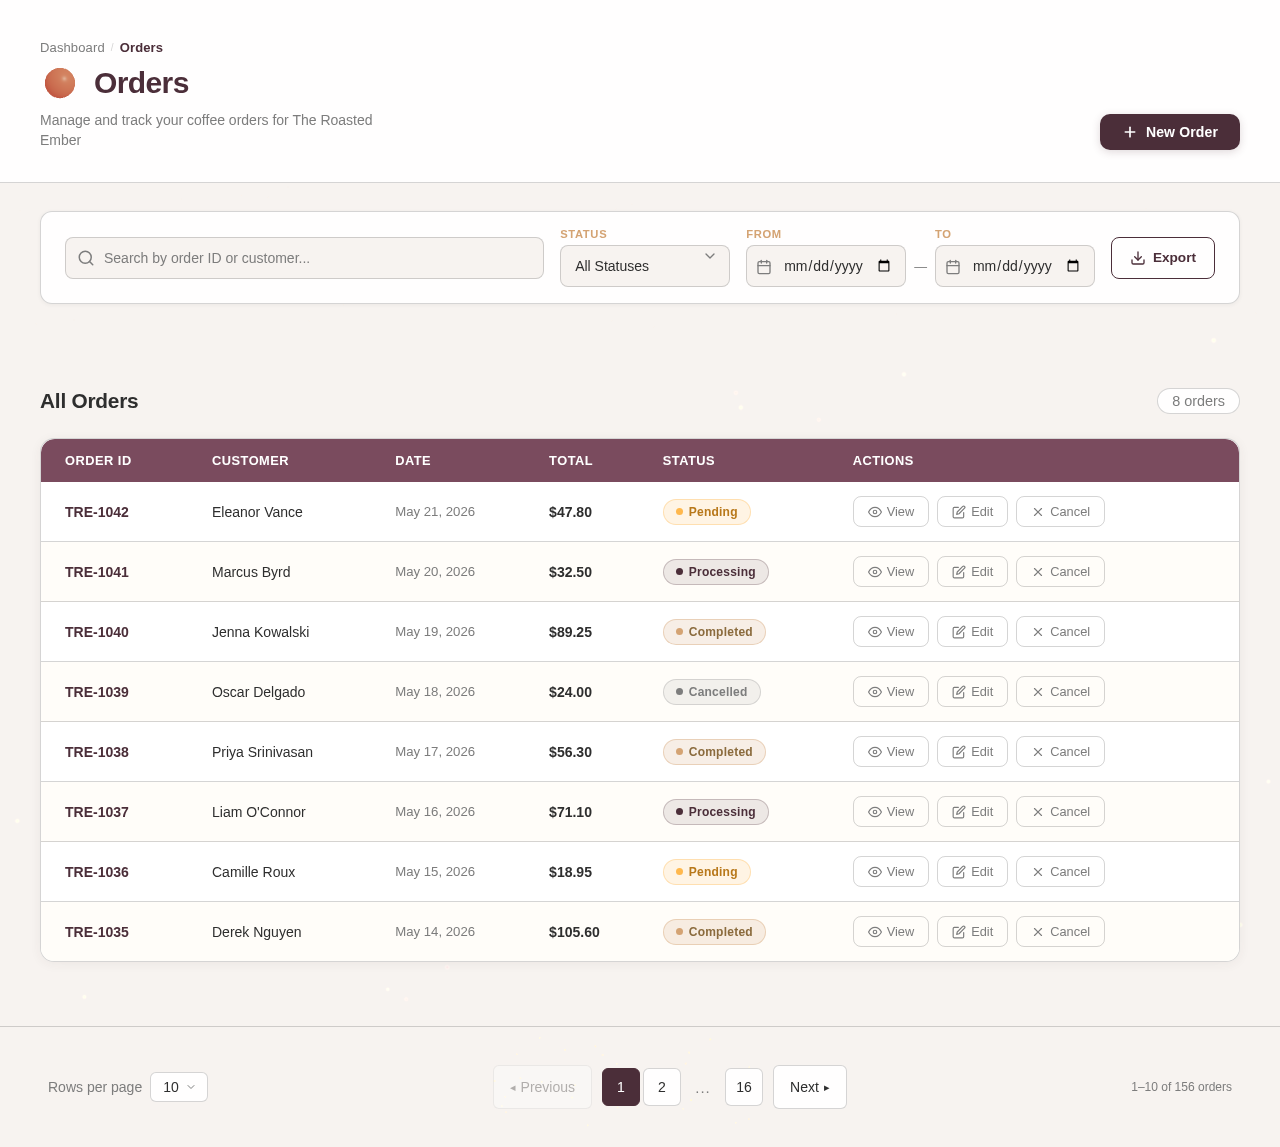The width and height of the screenshot is (1280, 1147).
Task: Go to page 2
Action: click(662, 1087)
